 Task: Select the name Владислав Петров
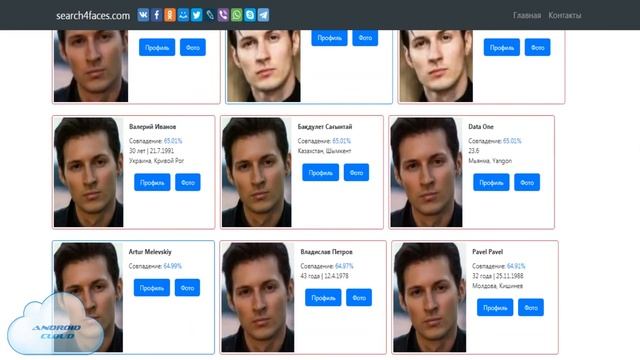(326, 252)
